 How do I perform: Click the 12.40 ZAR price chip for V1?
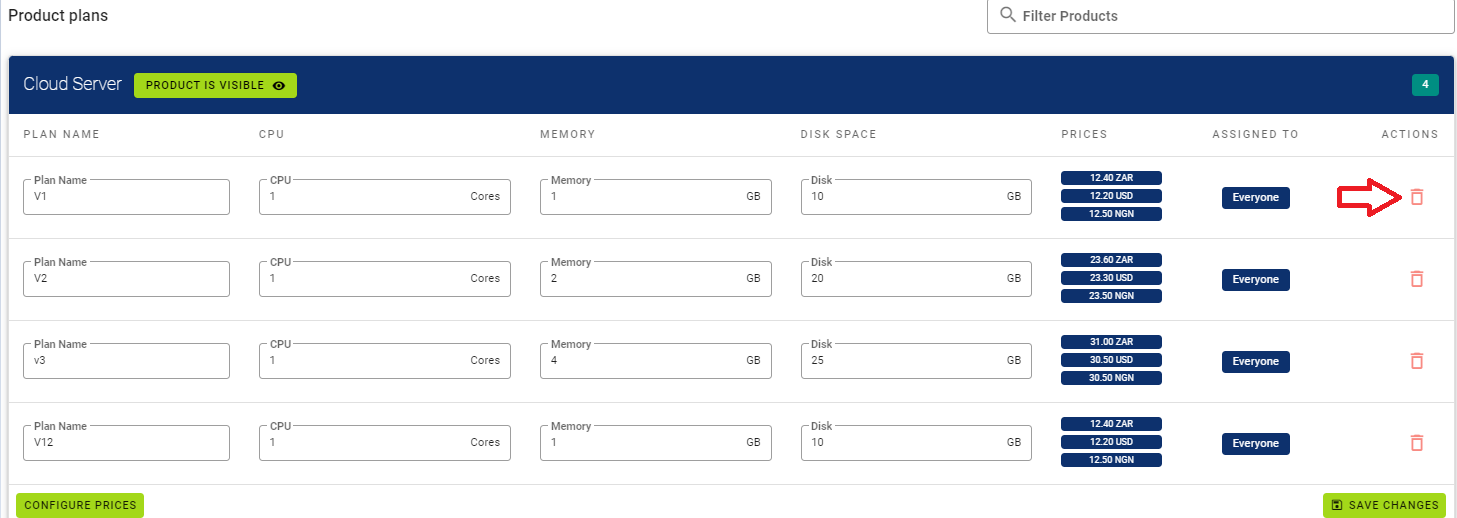tap(1111, 178)
